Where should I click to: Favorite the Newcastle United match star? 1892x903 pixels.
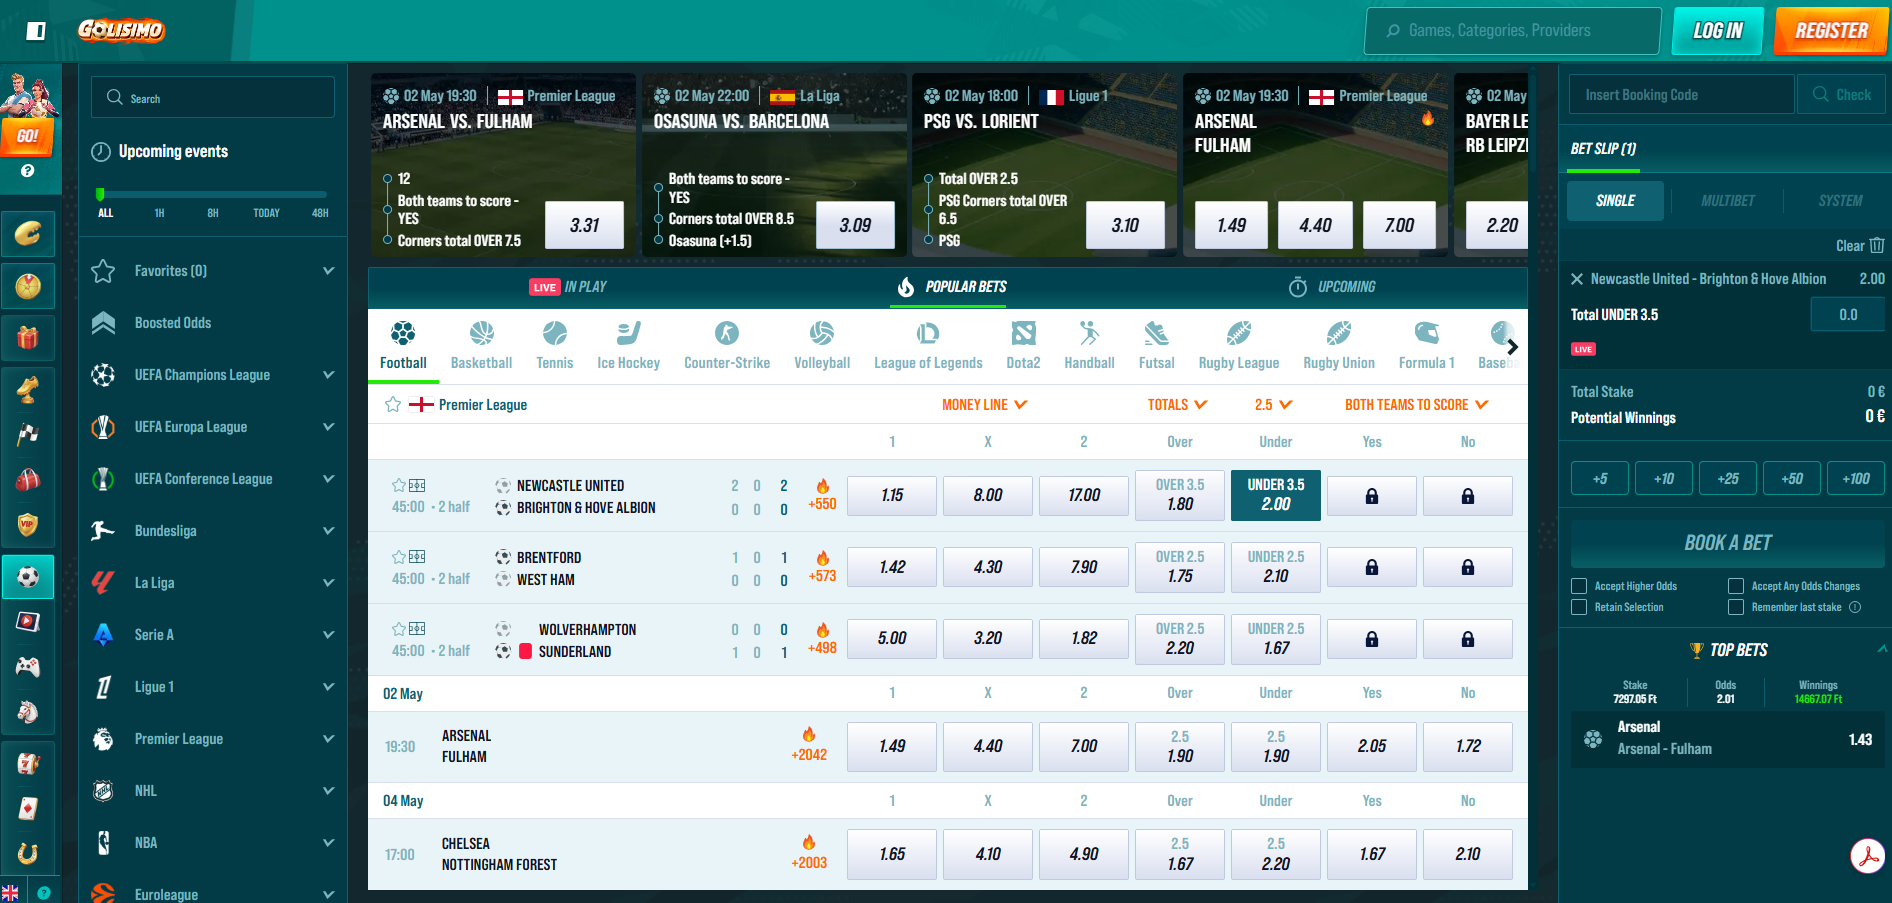point(399,485)
